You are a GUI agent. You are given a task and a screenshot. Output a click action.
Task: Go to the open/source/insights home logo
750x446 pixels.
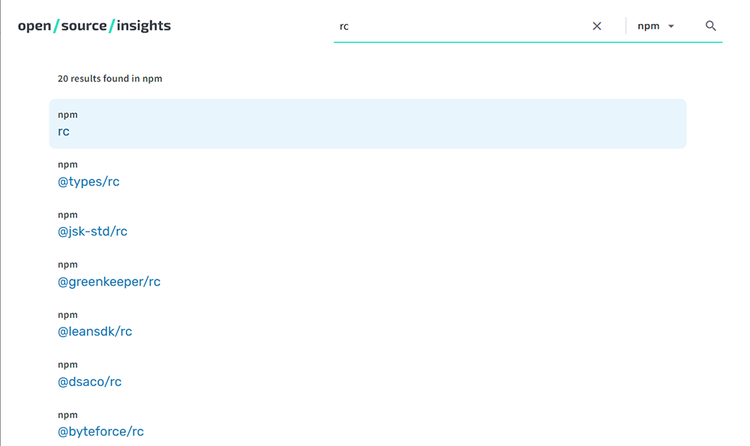point(94,25)
